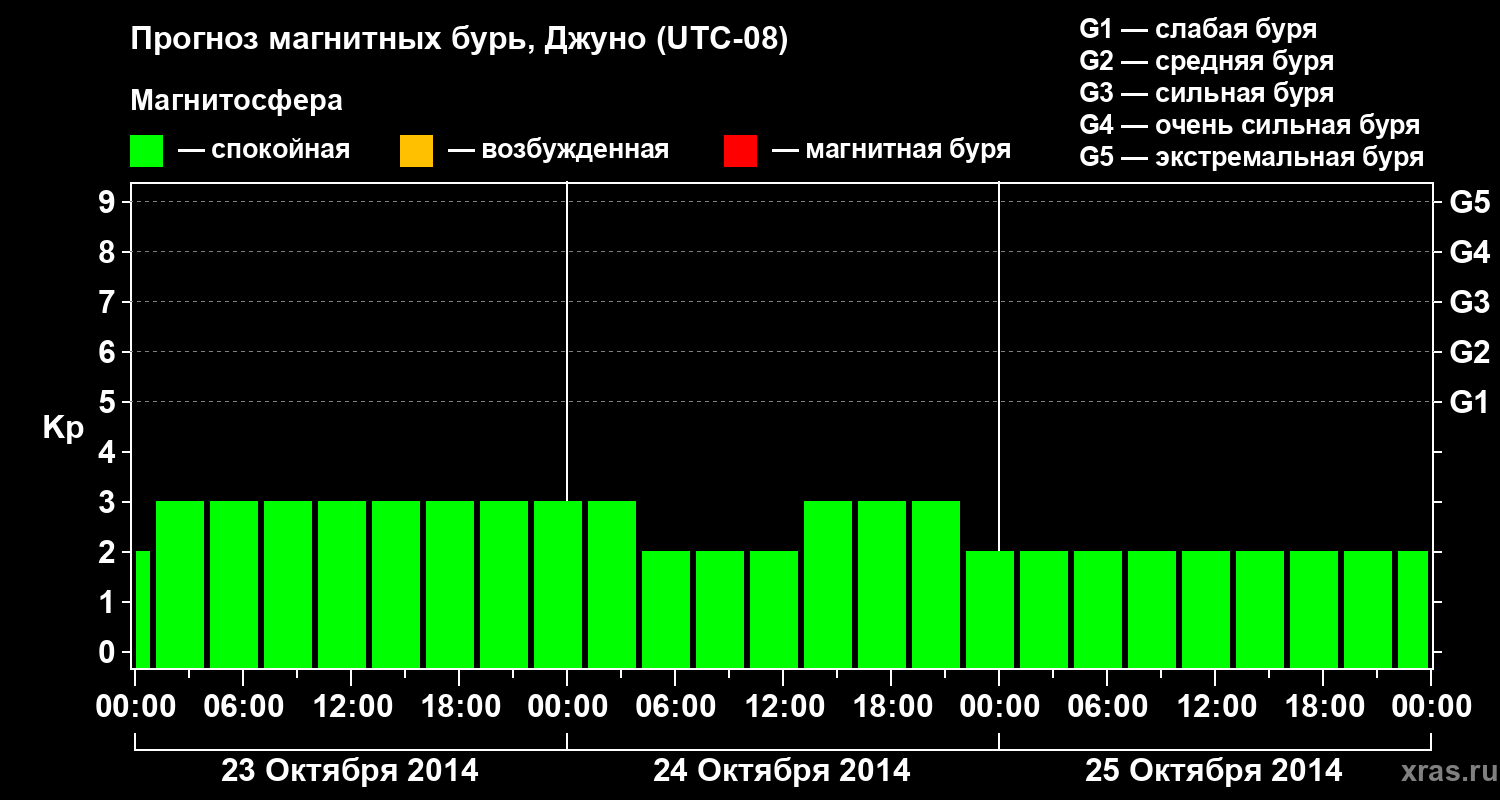Click the '12:00' time label of 24 October

pyautogui.click(x=783, y=707)
